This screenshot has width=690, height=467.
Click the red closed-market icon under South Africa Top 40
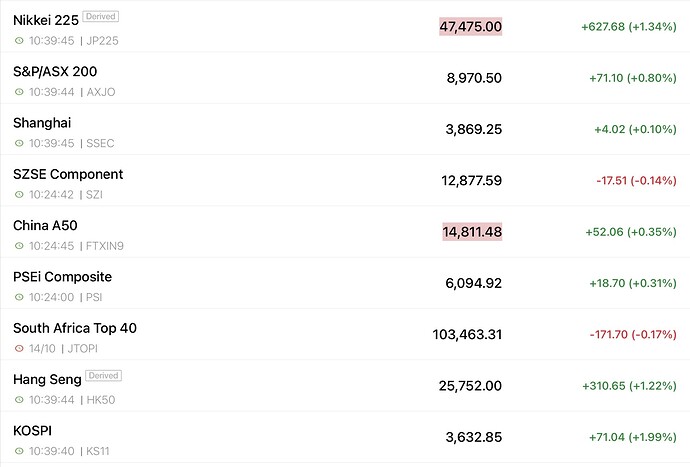coord(19,348)
